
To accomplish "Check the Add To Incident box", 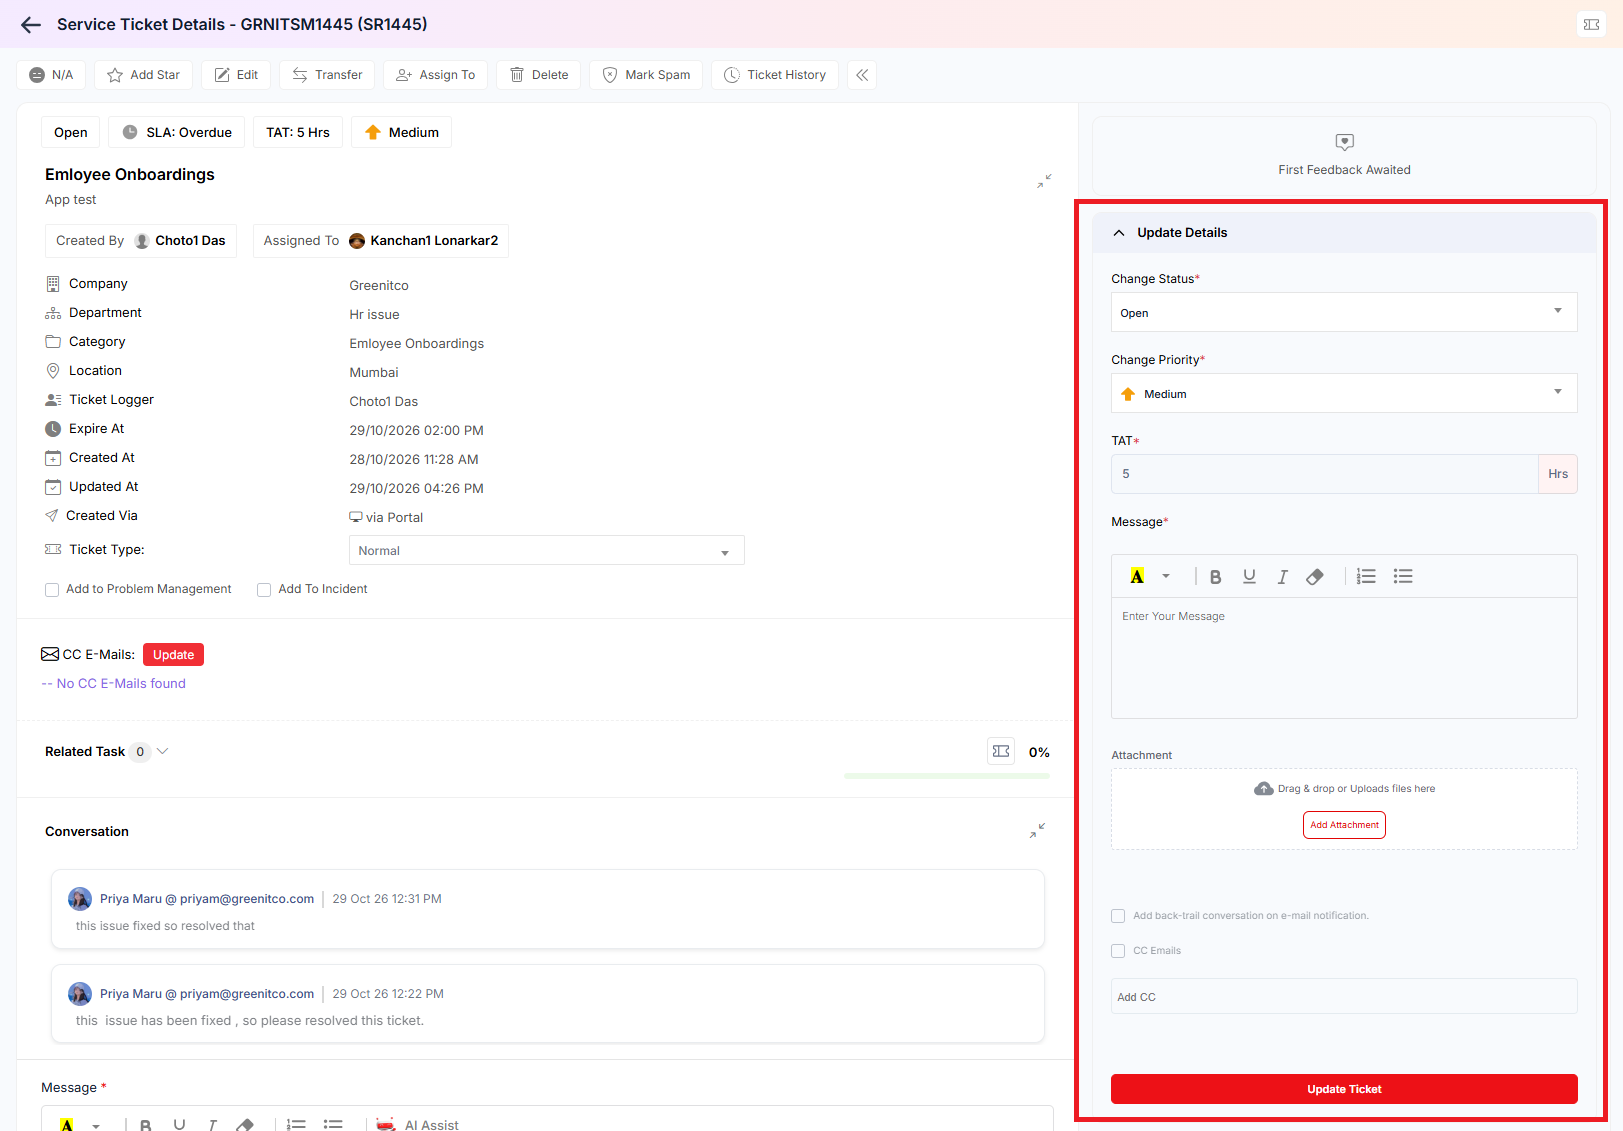I will [264, 590].
